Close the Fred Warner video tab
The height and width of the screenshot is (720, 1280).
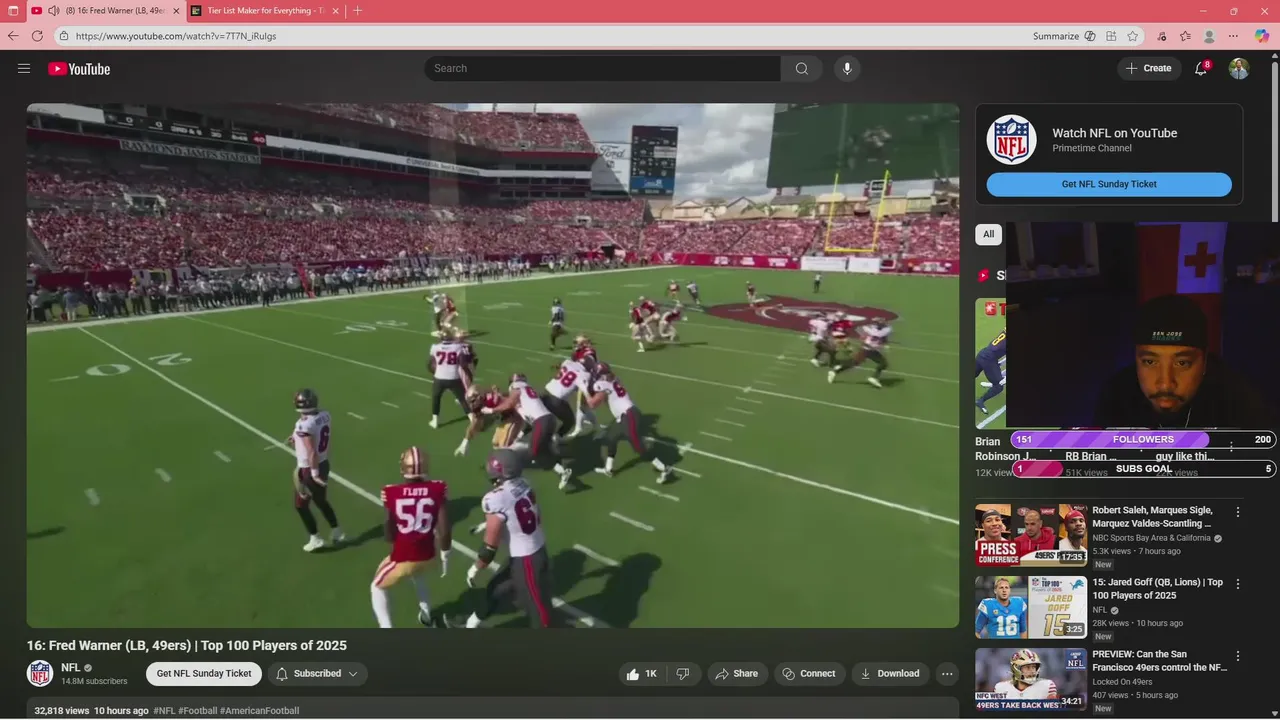point(176,11)
